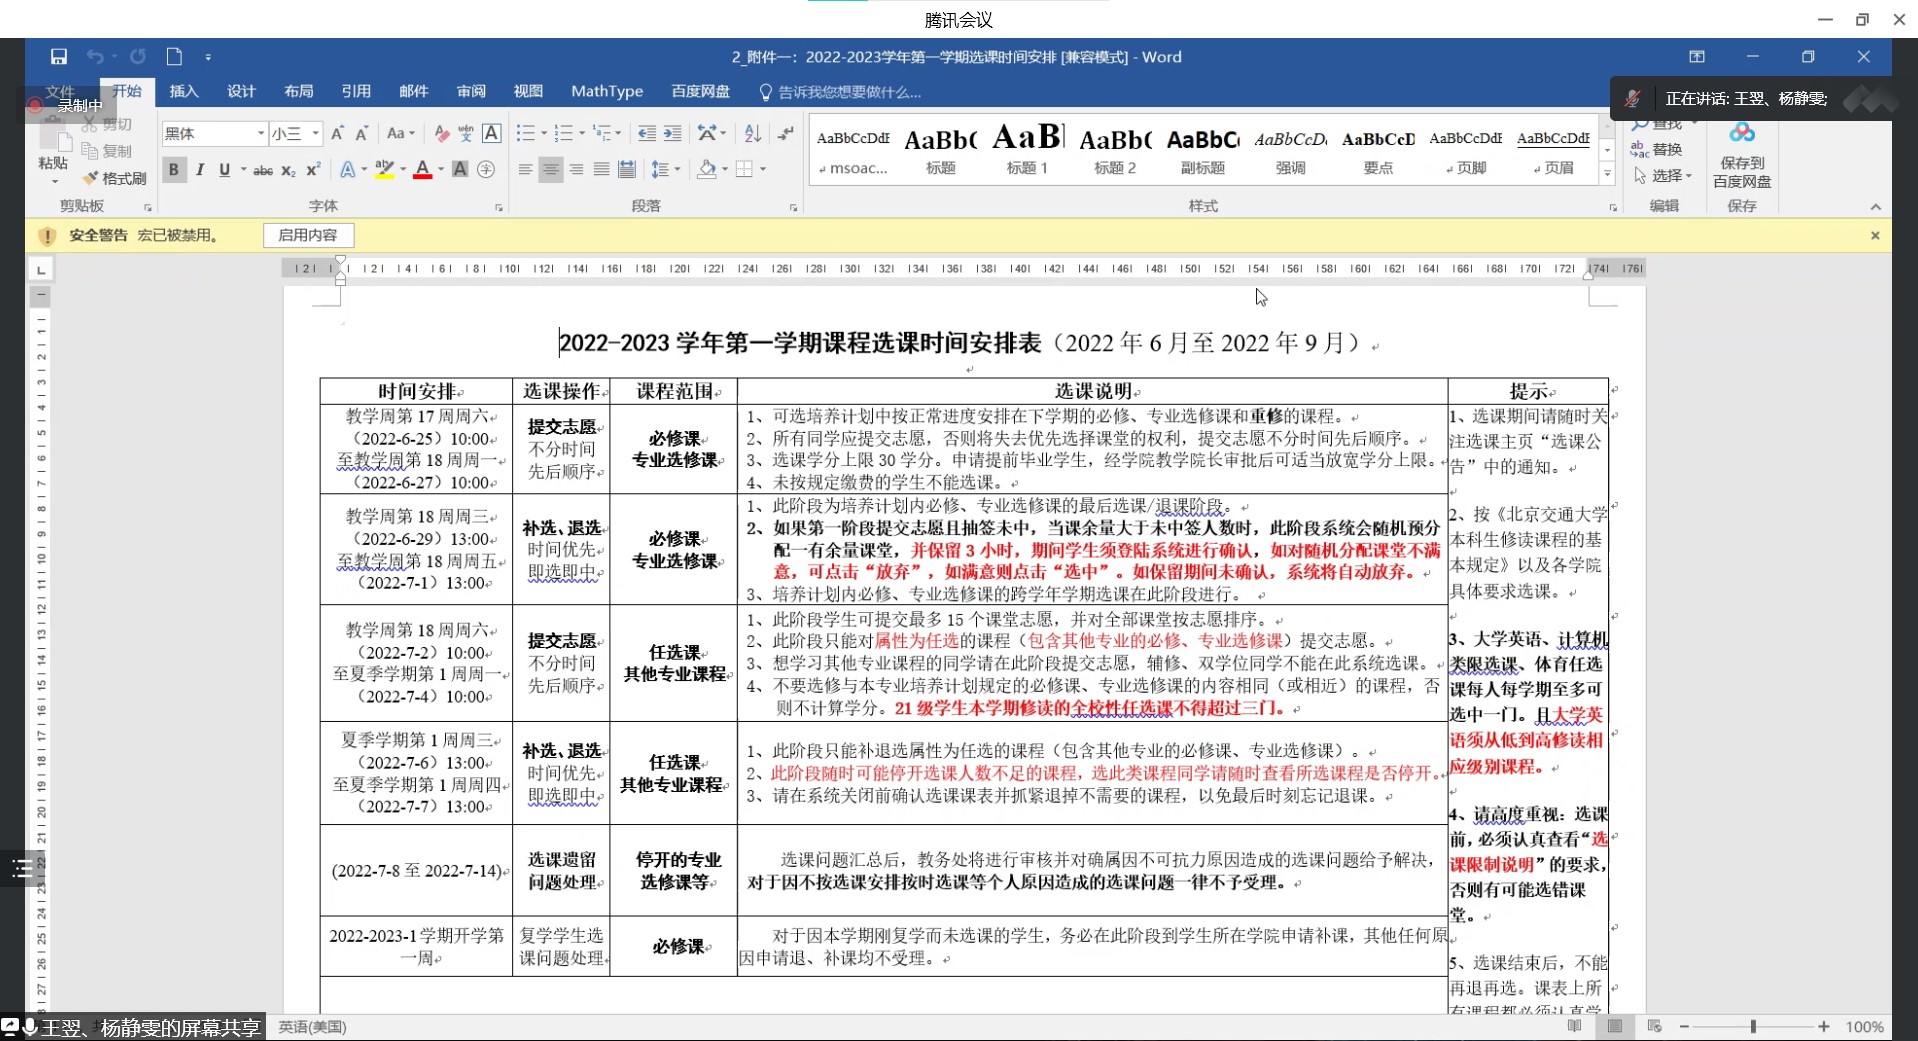Click the strikethrough abc icon
The width and height of the screenshot is (1918, 1041).
263,170
